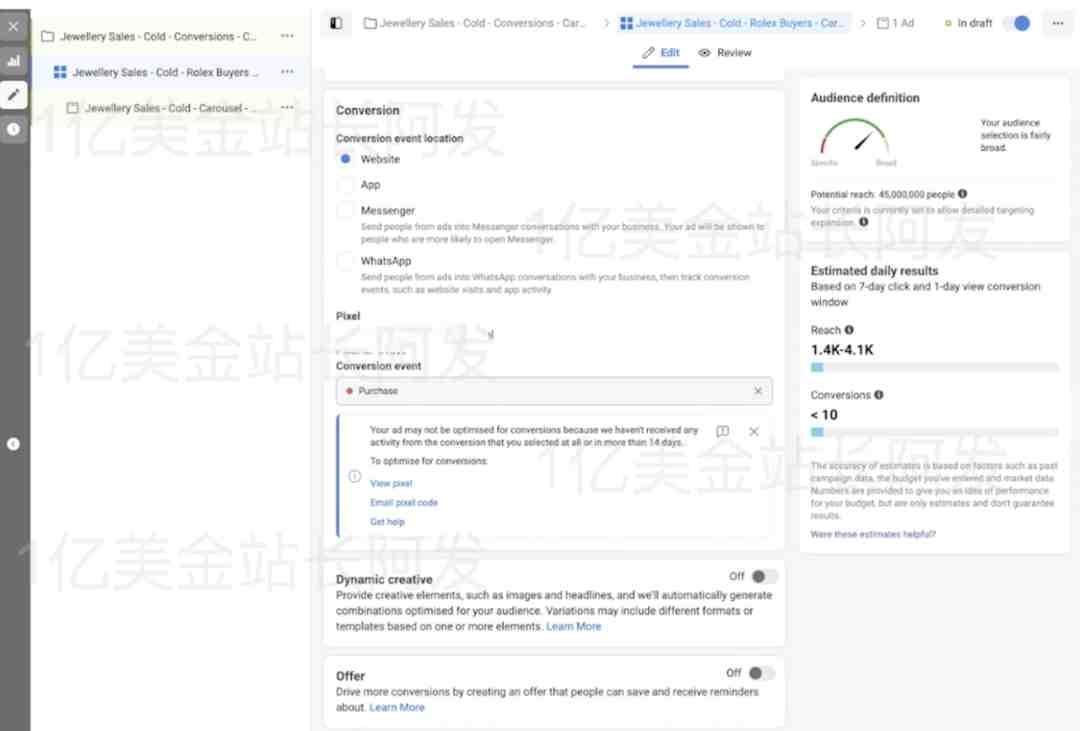Click the Potential reach 45,000,000 people text
Screen dimensions: 1080x731
(x=882, y=194)
